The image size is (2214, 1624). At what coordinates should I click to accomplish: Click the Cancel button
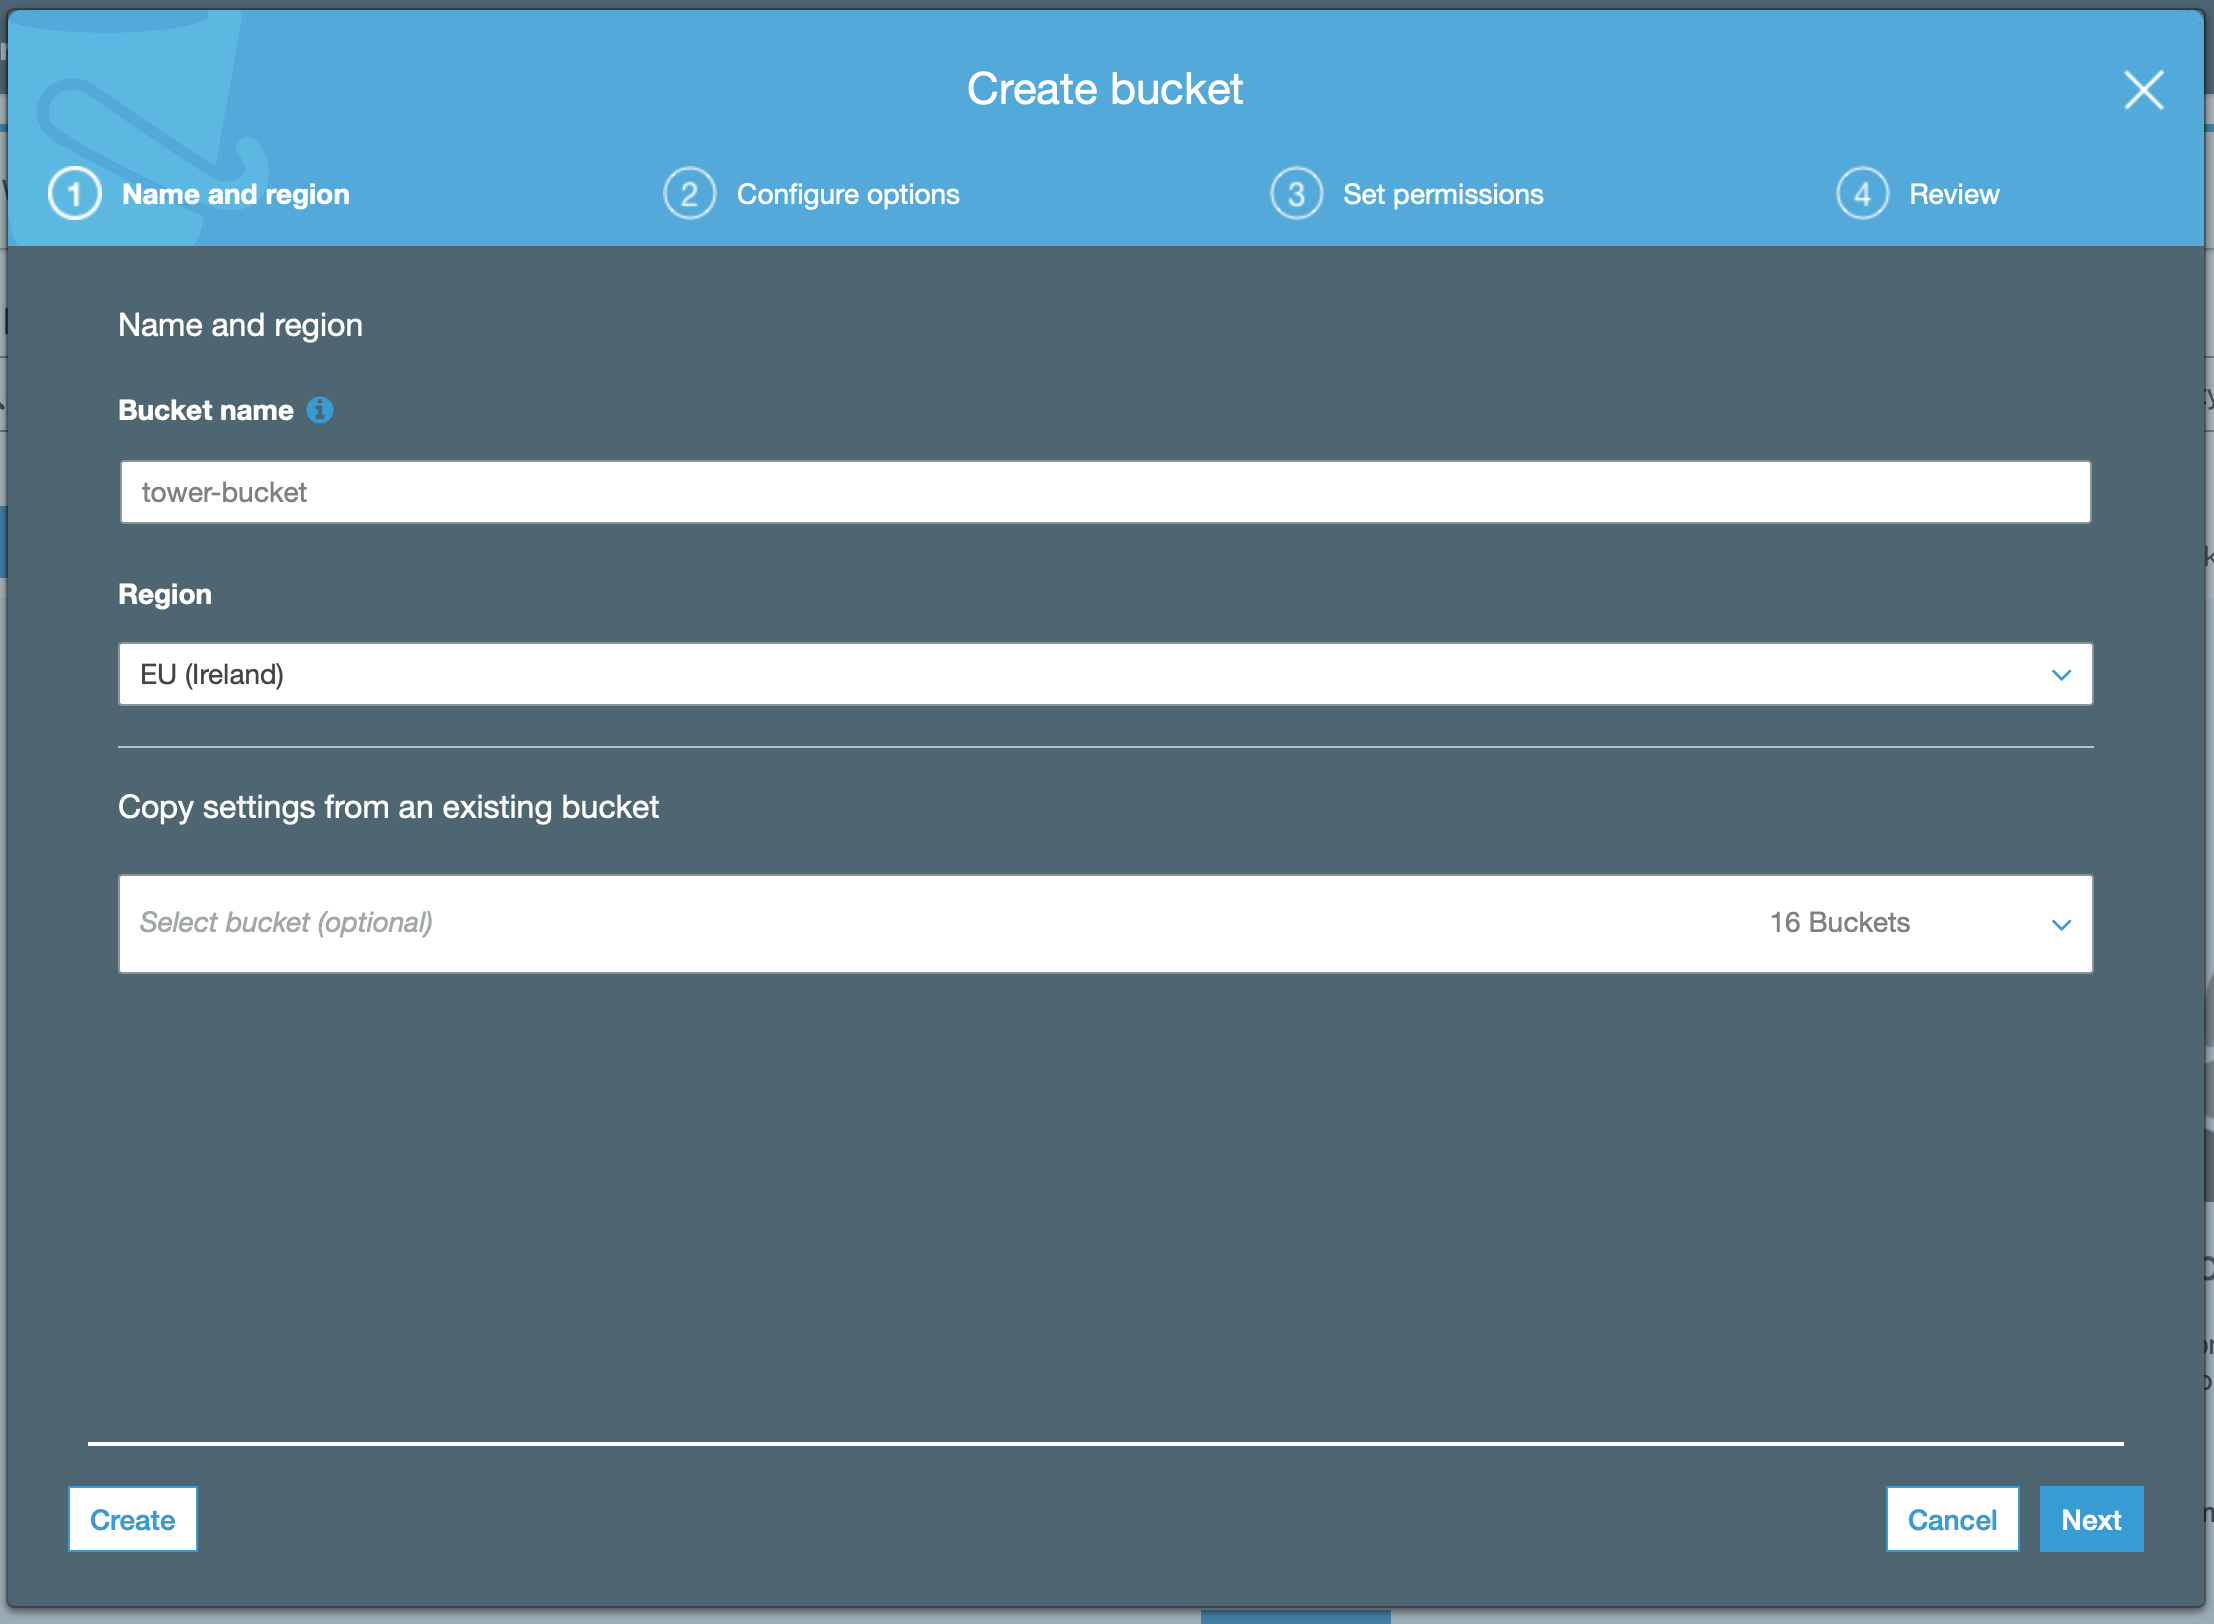point(1952,1520)
